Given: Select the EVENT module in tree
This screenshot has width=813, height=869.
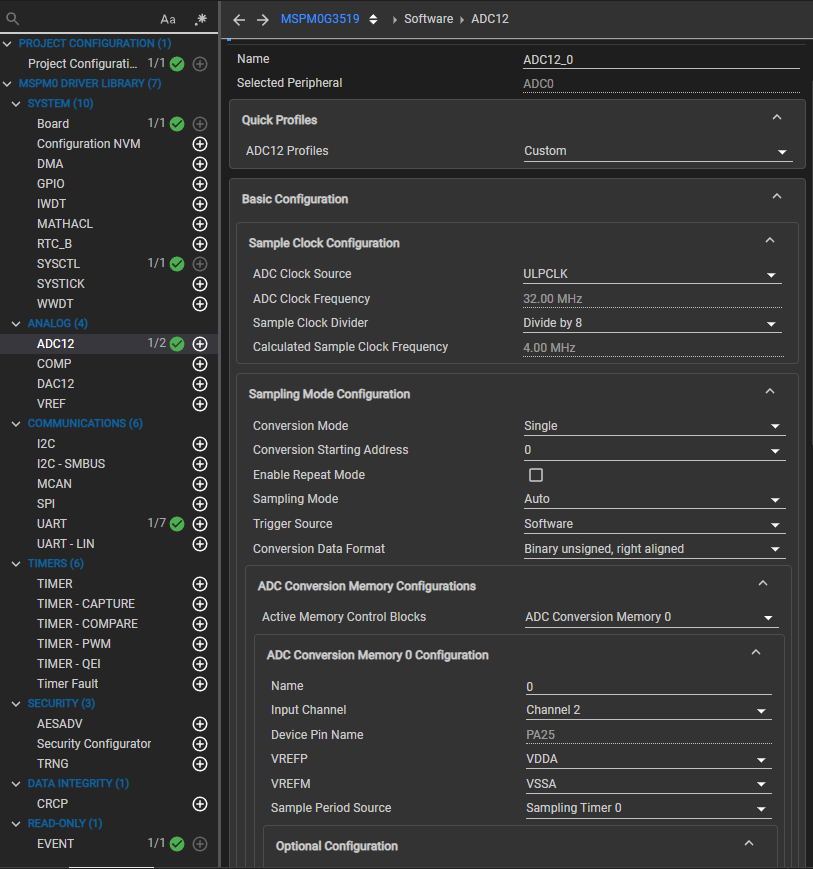Looking at the screenshot, I should (55, 844).
